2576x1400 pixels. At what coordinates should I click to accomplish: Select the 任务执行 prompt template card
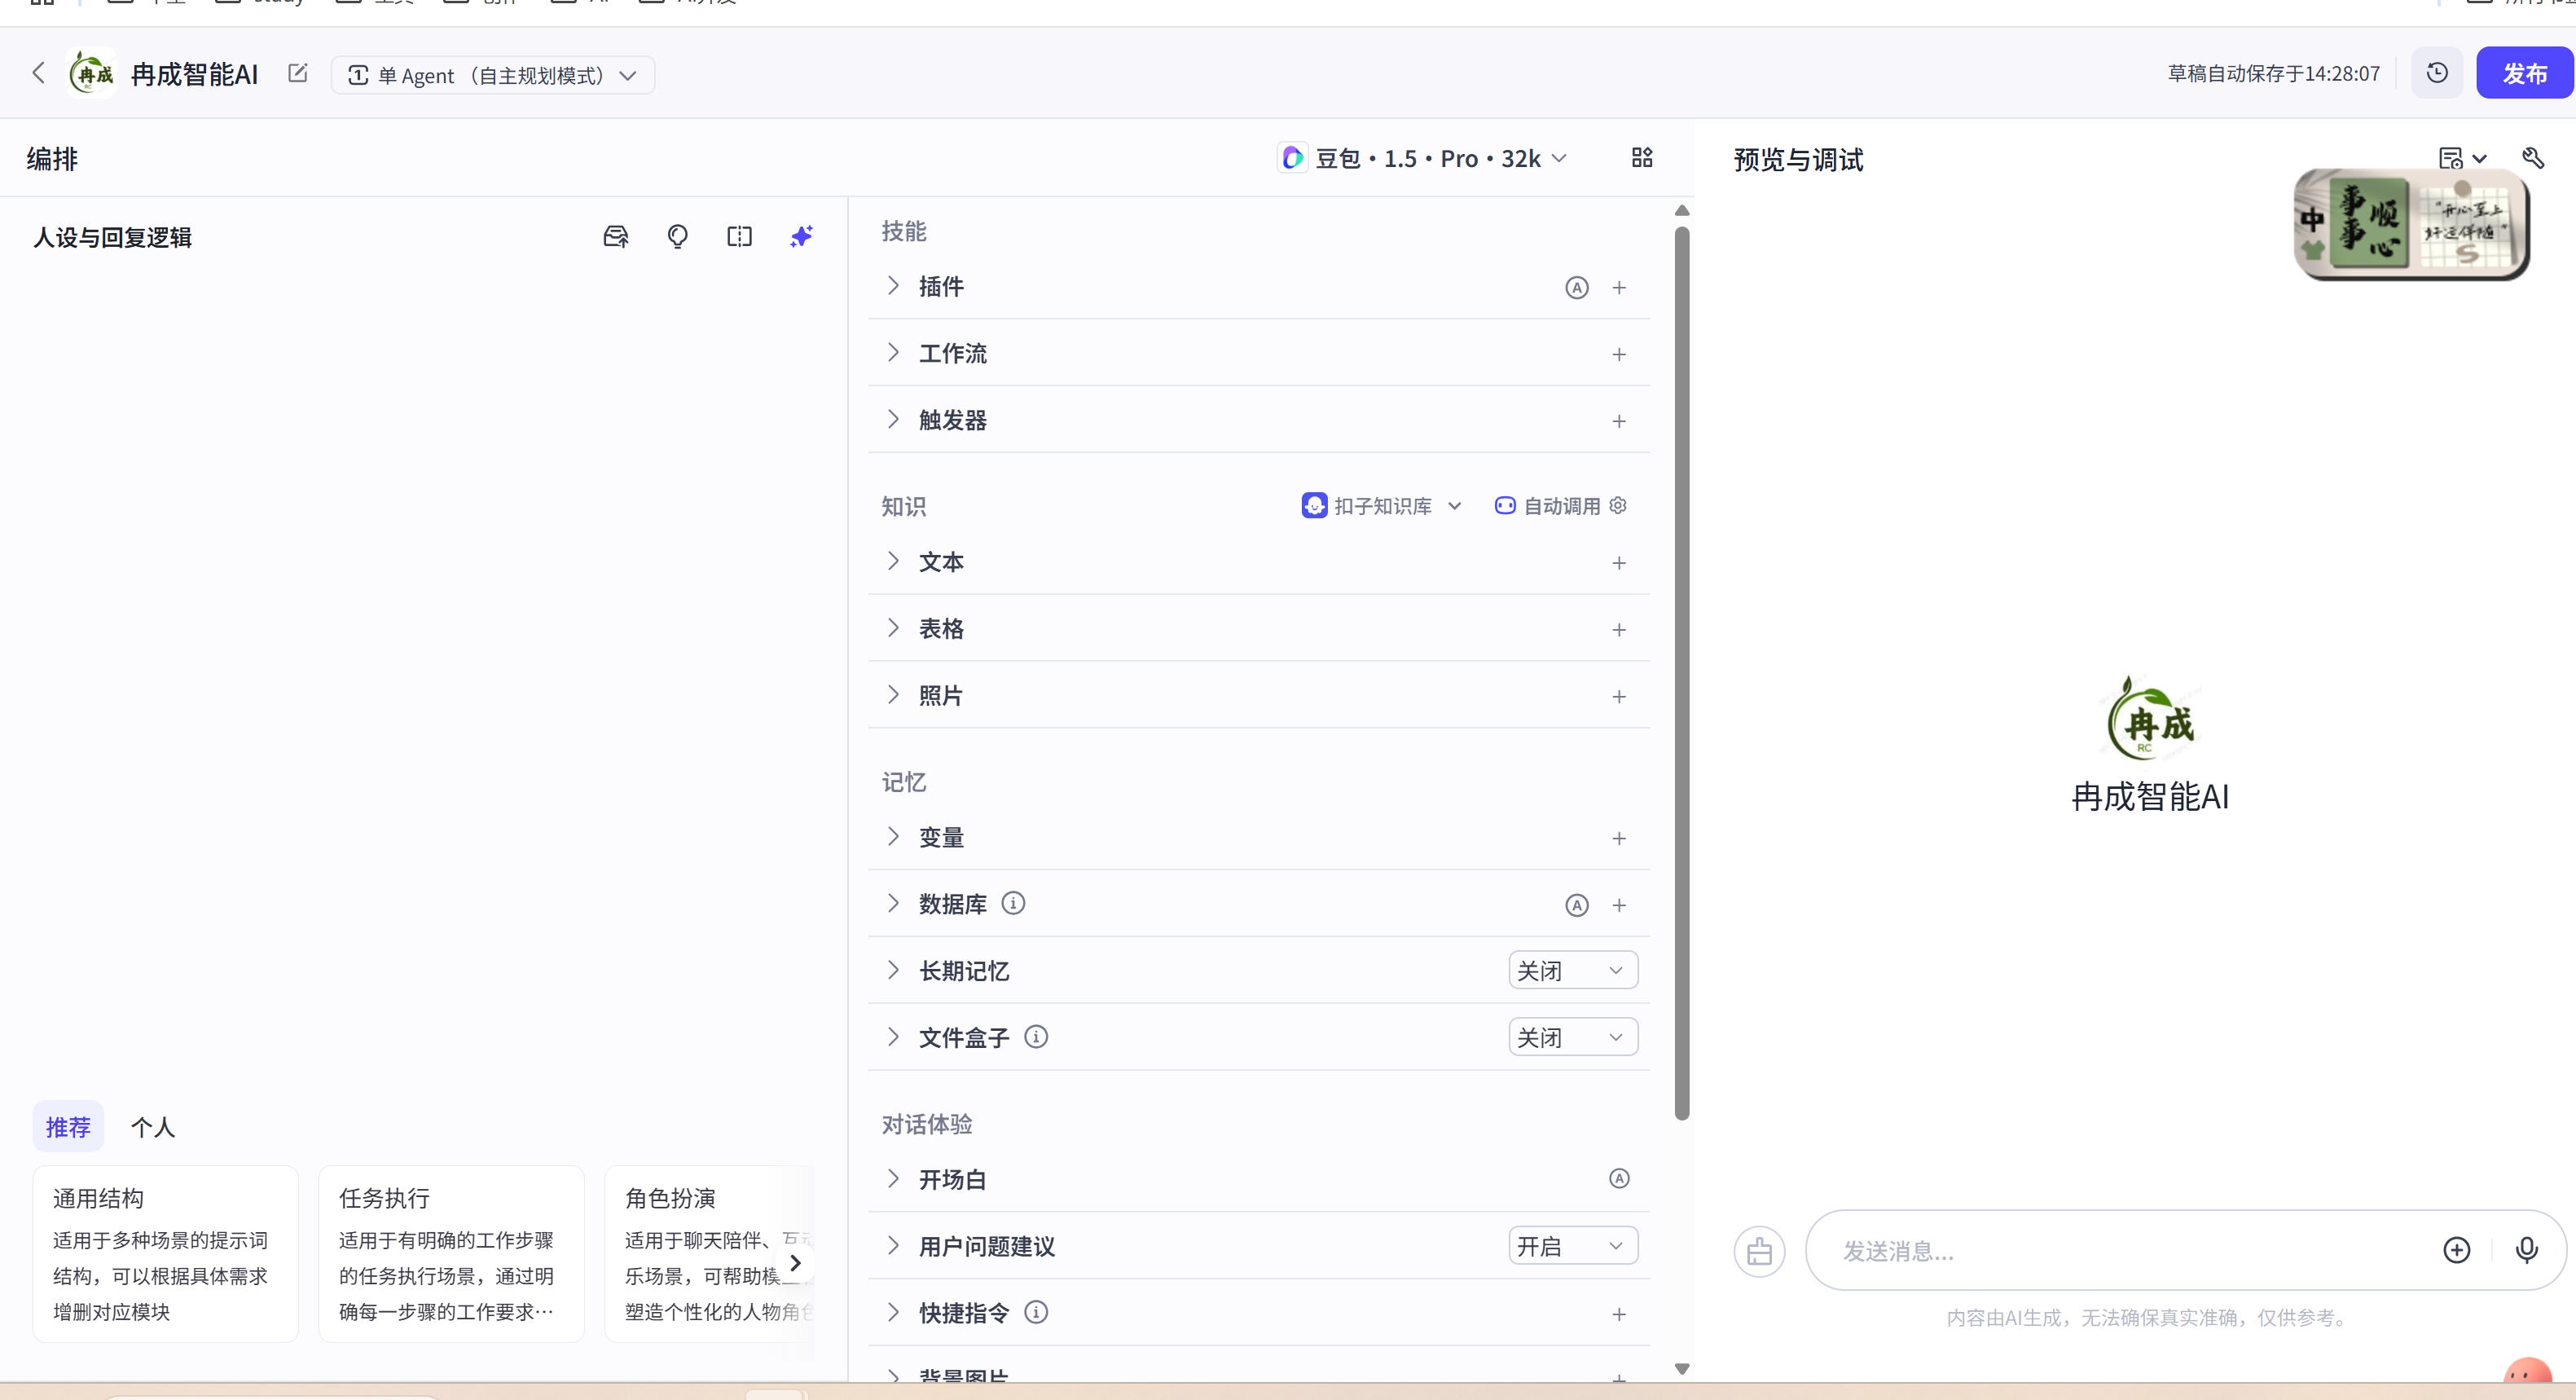pyautogui.click(x=451, y=1254)
